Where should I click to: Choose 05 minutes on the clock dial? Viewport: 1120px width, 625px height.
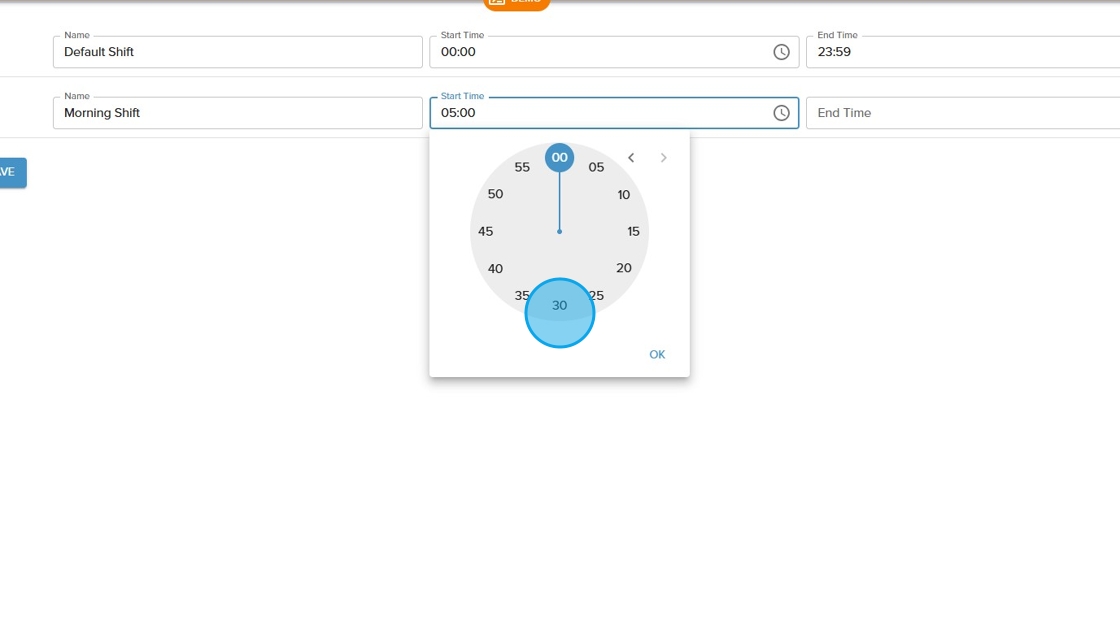[596, 168]
